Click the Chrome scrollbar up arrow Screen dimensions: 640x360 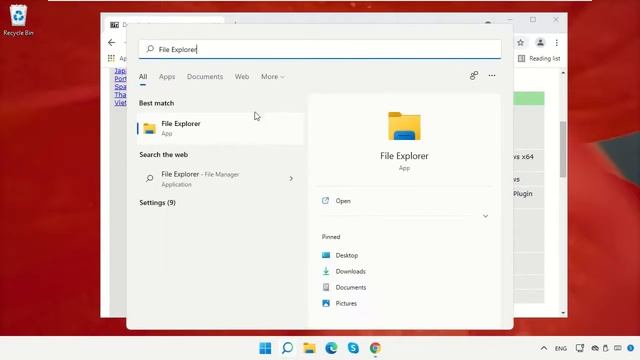pyautogui.click(x=563, y=73)
